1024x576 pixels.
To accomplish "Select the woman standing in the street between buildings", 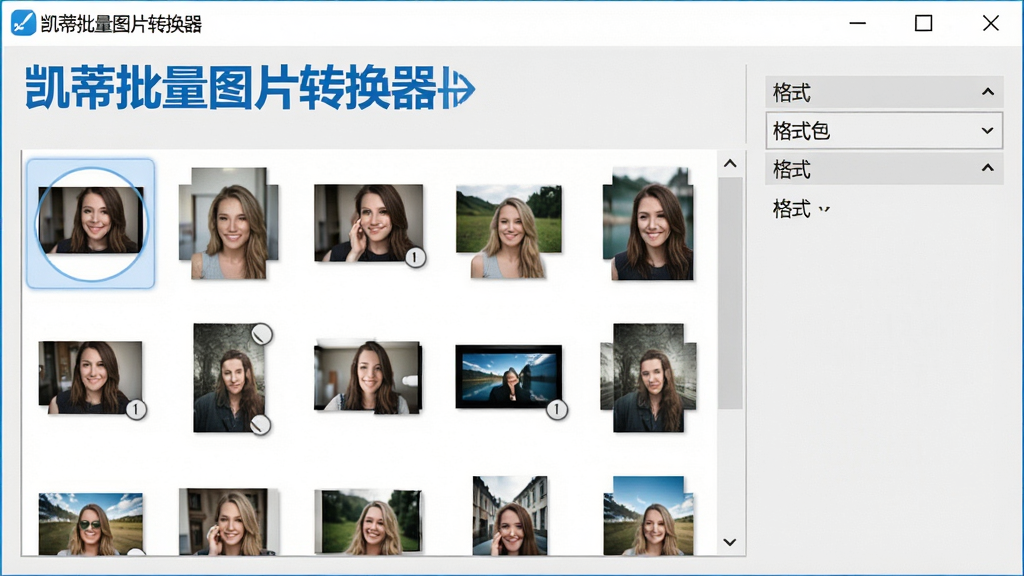I will click(510, 516).
